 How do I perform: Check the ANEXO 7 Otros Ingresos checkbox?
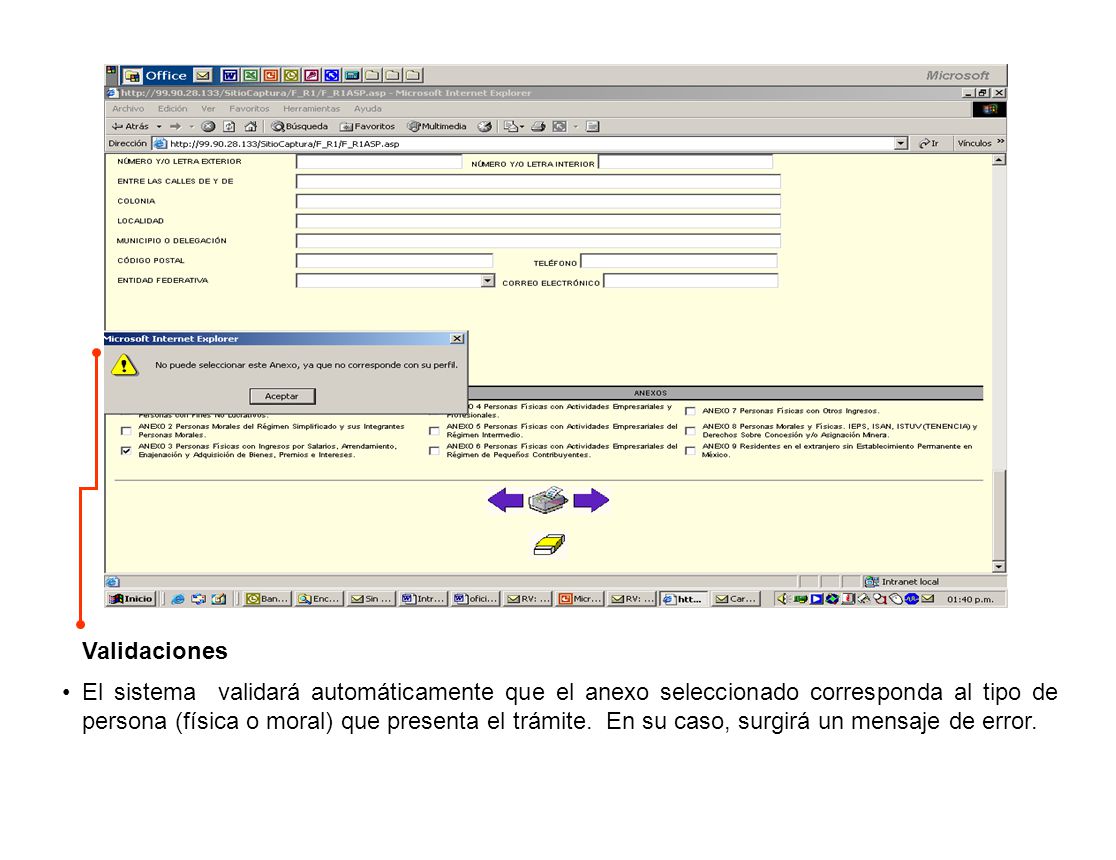(690, 411)
